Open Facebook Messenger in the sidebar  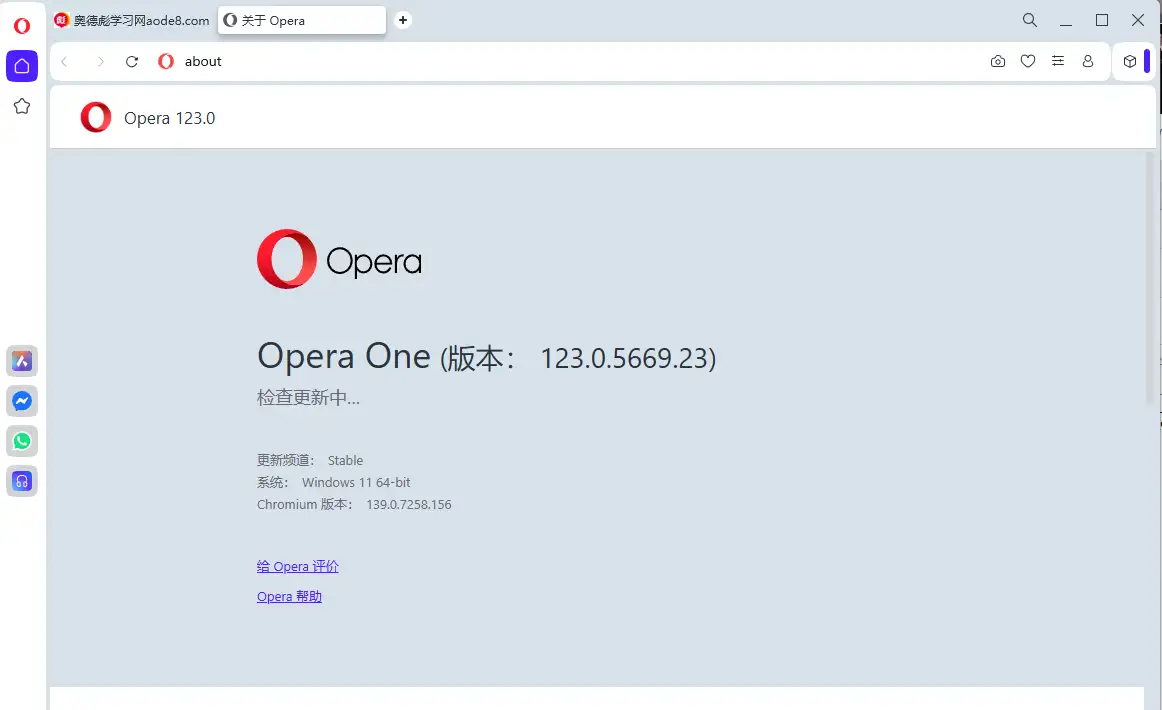coord(22,401)
